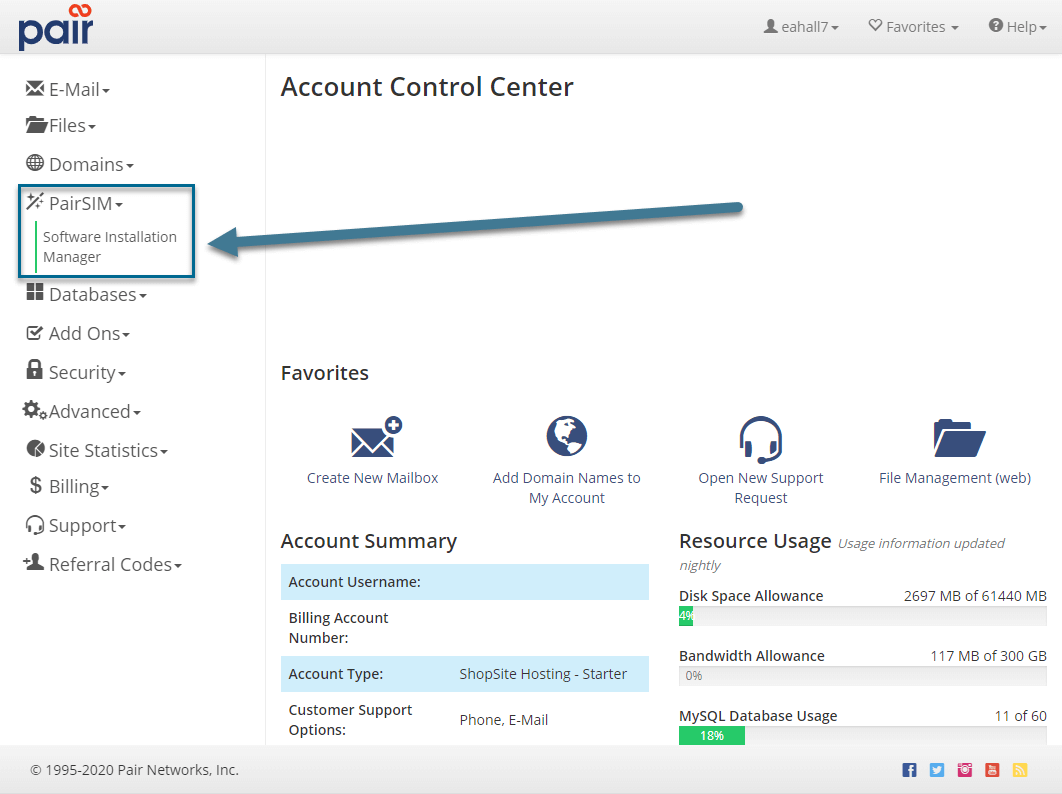Click the Create New Mailbox envelope icon
Viewport: 1062px width, 794px height.
coord(375,438)
